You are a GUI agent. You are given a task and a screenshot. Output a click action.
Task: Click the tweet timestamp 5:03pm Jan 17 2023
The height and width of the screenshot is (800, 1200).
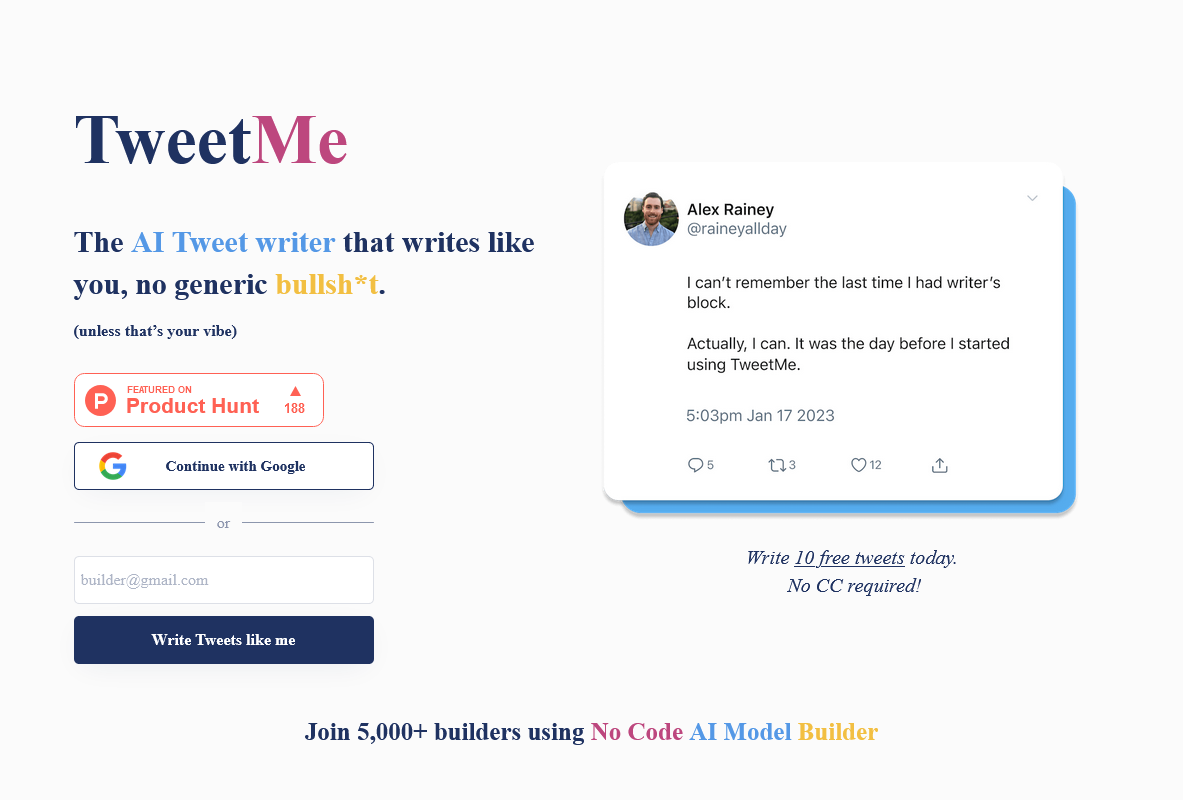[760, 415]
